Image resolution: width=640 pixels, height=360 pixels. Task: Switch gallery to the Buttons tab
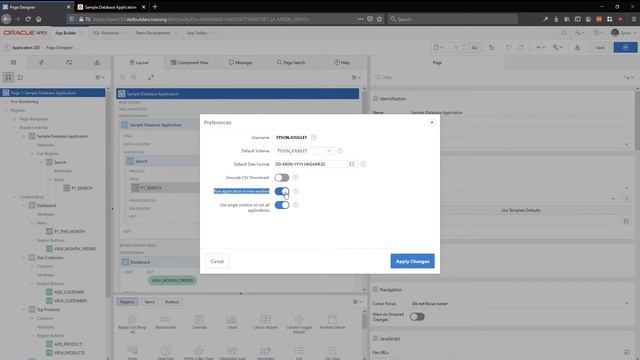coord(172,302)
